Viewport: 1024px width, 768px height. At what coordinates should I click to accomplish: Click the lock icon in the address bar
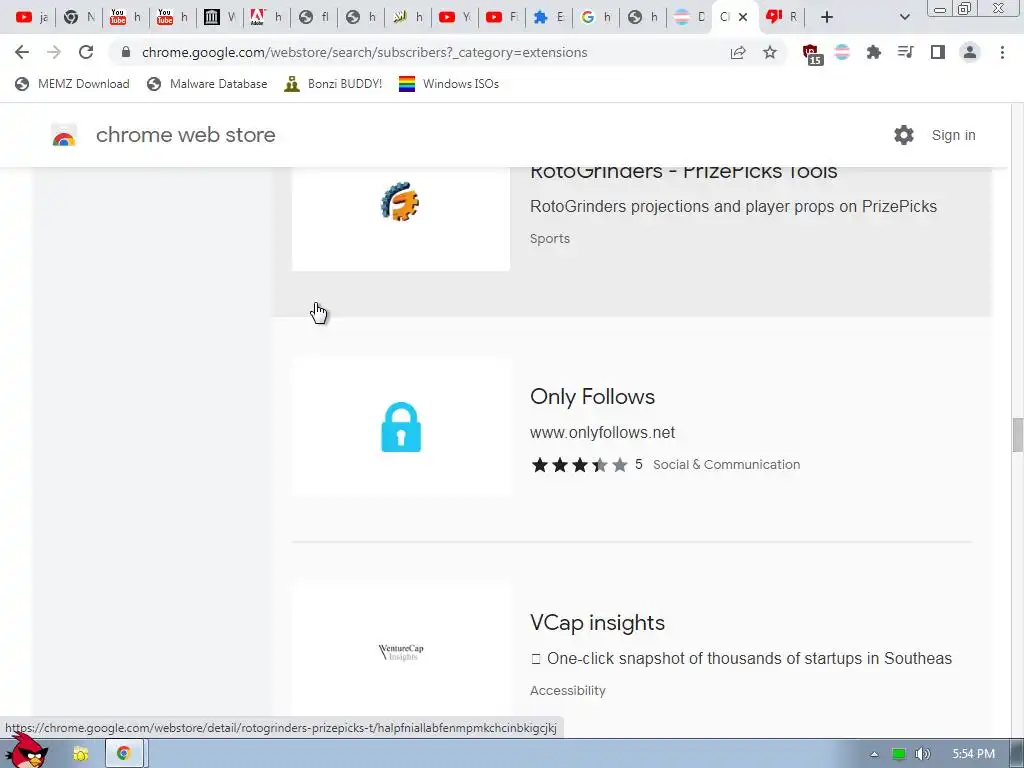coord(126,52)
